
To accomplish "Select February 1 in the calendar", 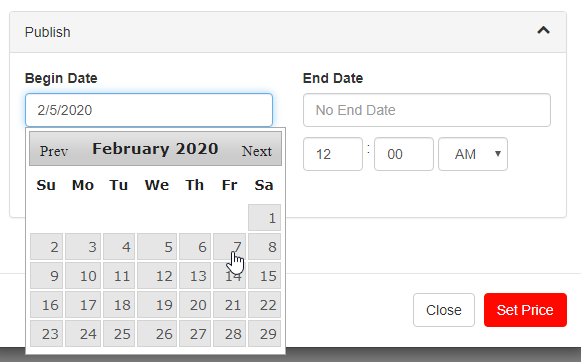I will click(264, 217).
